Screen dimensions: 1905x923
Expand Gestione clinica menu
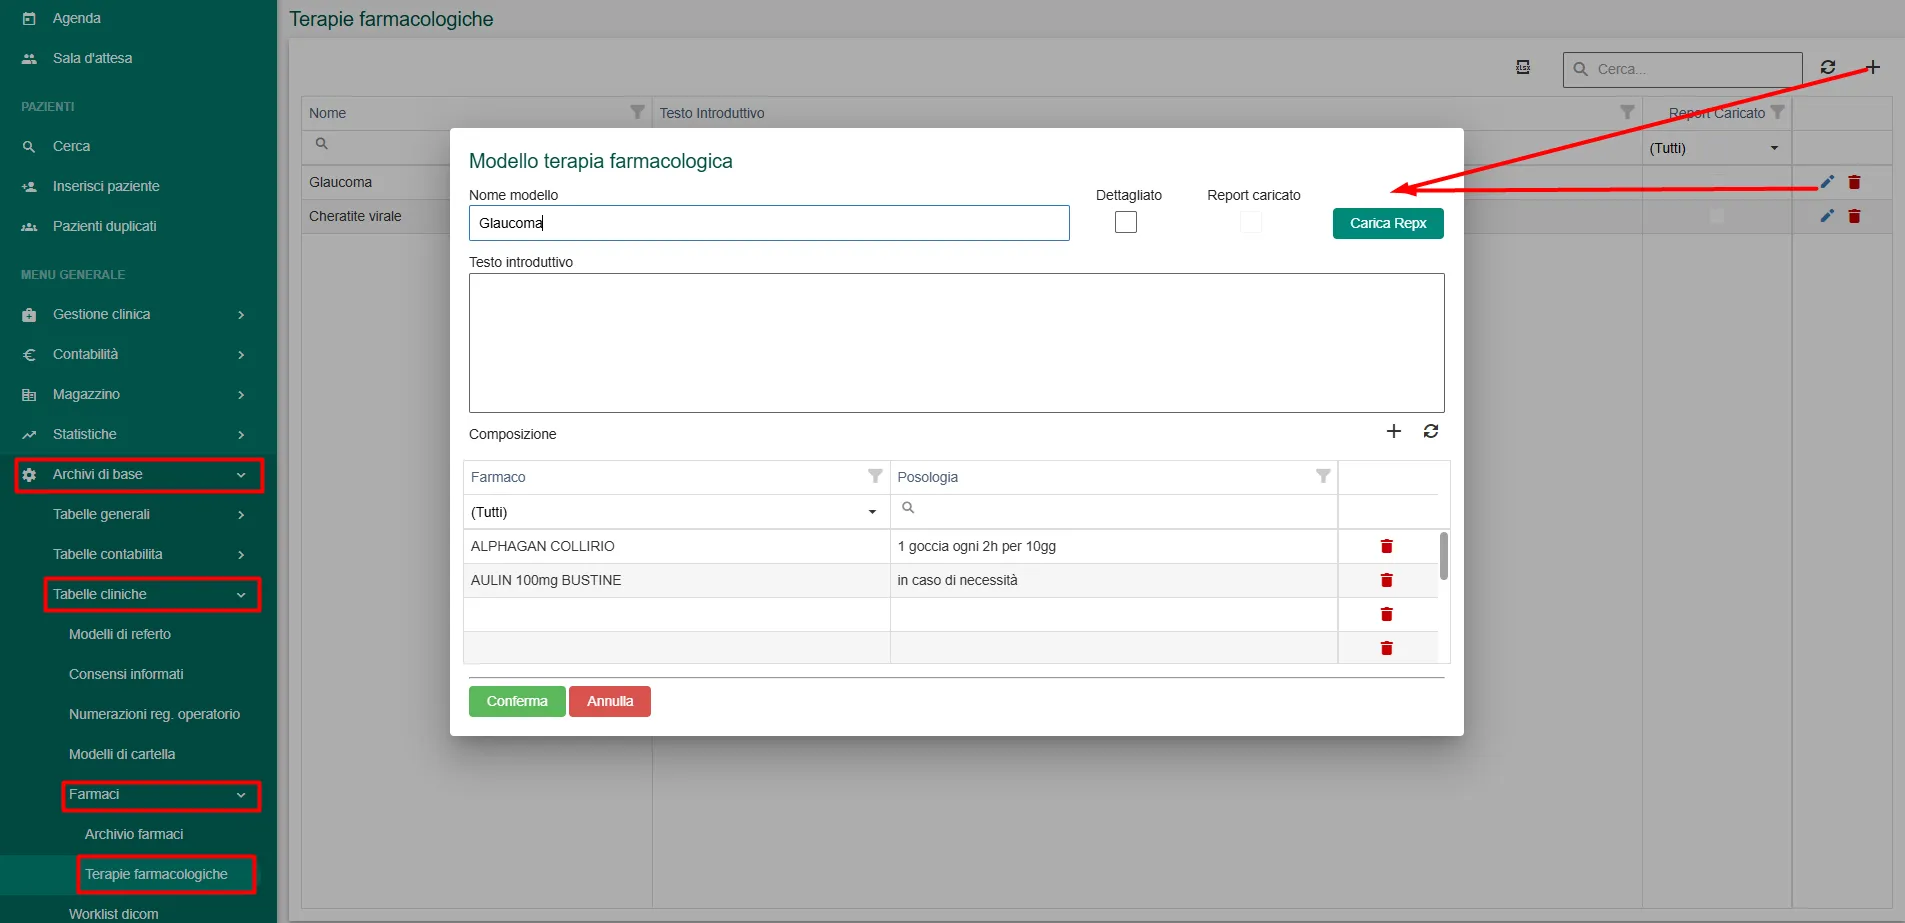click(139, 314)
